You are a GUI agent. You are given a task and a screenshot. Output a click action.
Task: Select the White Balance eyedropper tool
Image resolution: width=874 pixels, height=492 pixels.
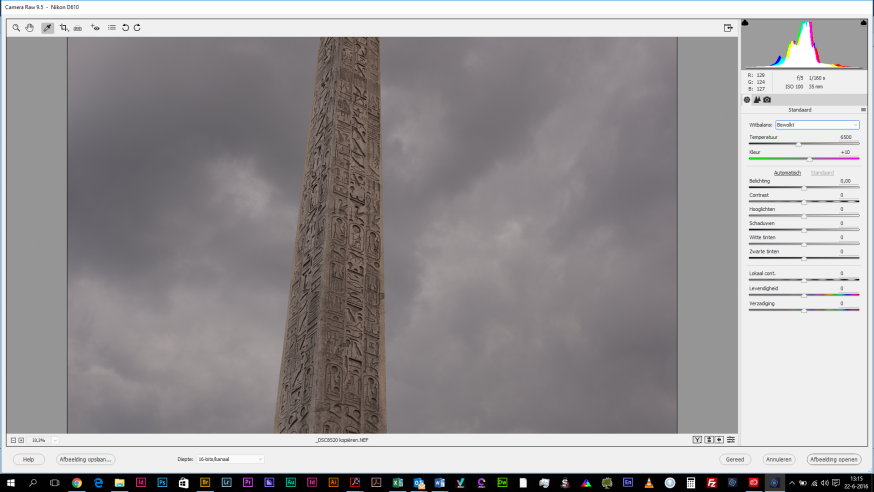click(x=47, y=28)
